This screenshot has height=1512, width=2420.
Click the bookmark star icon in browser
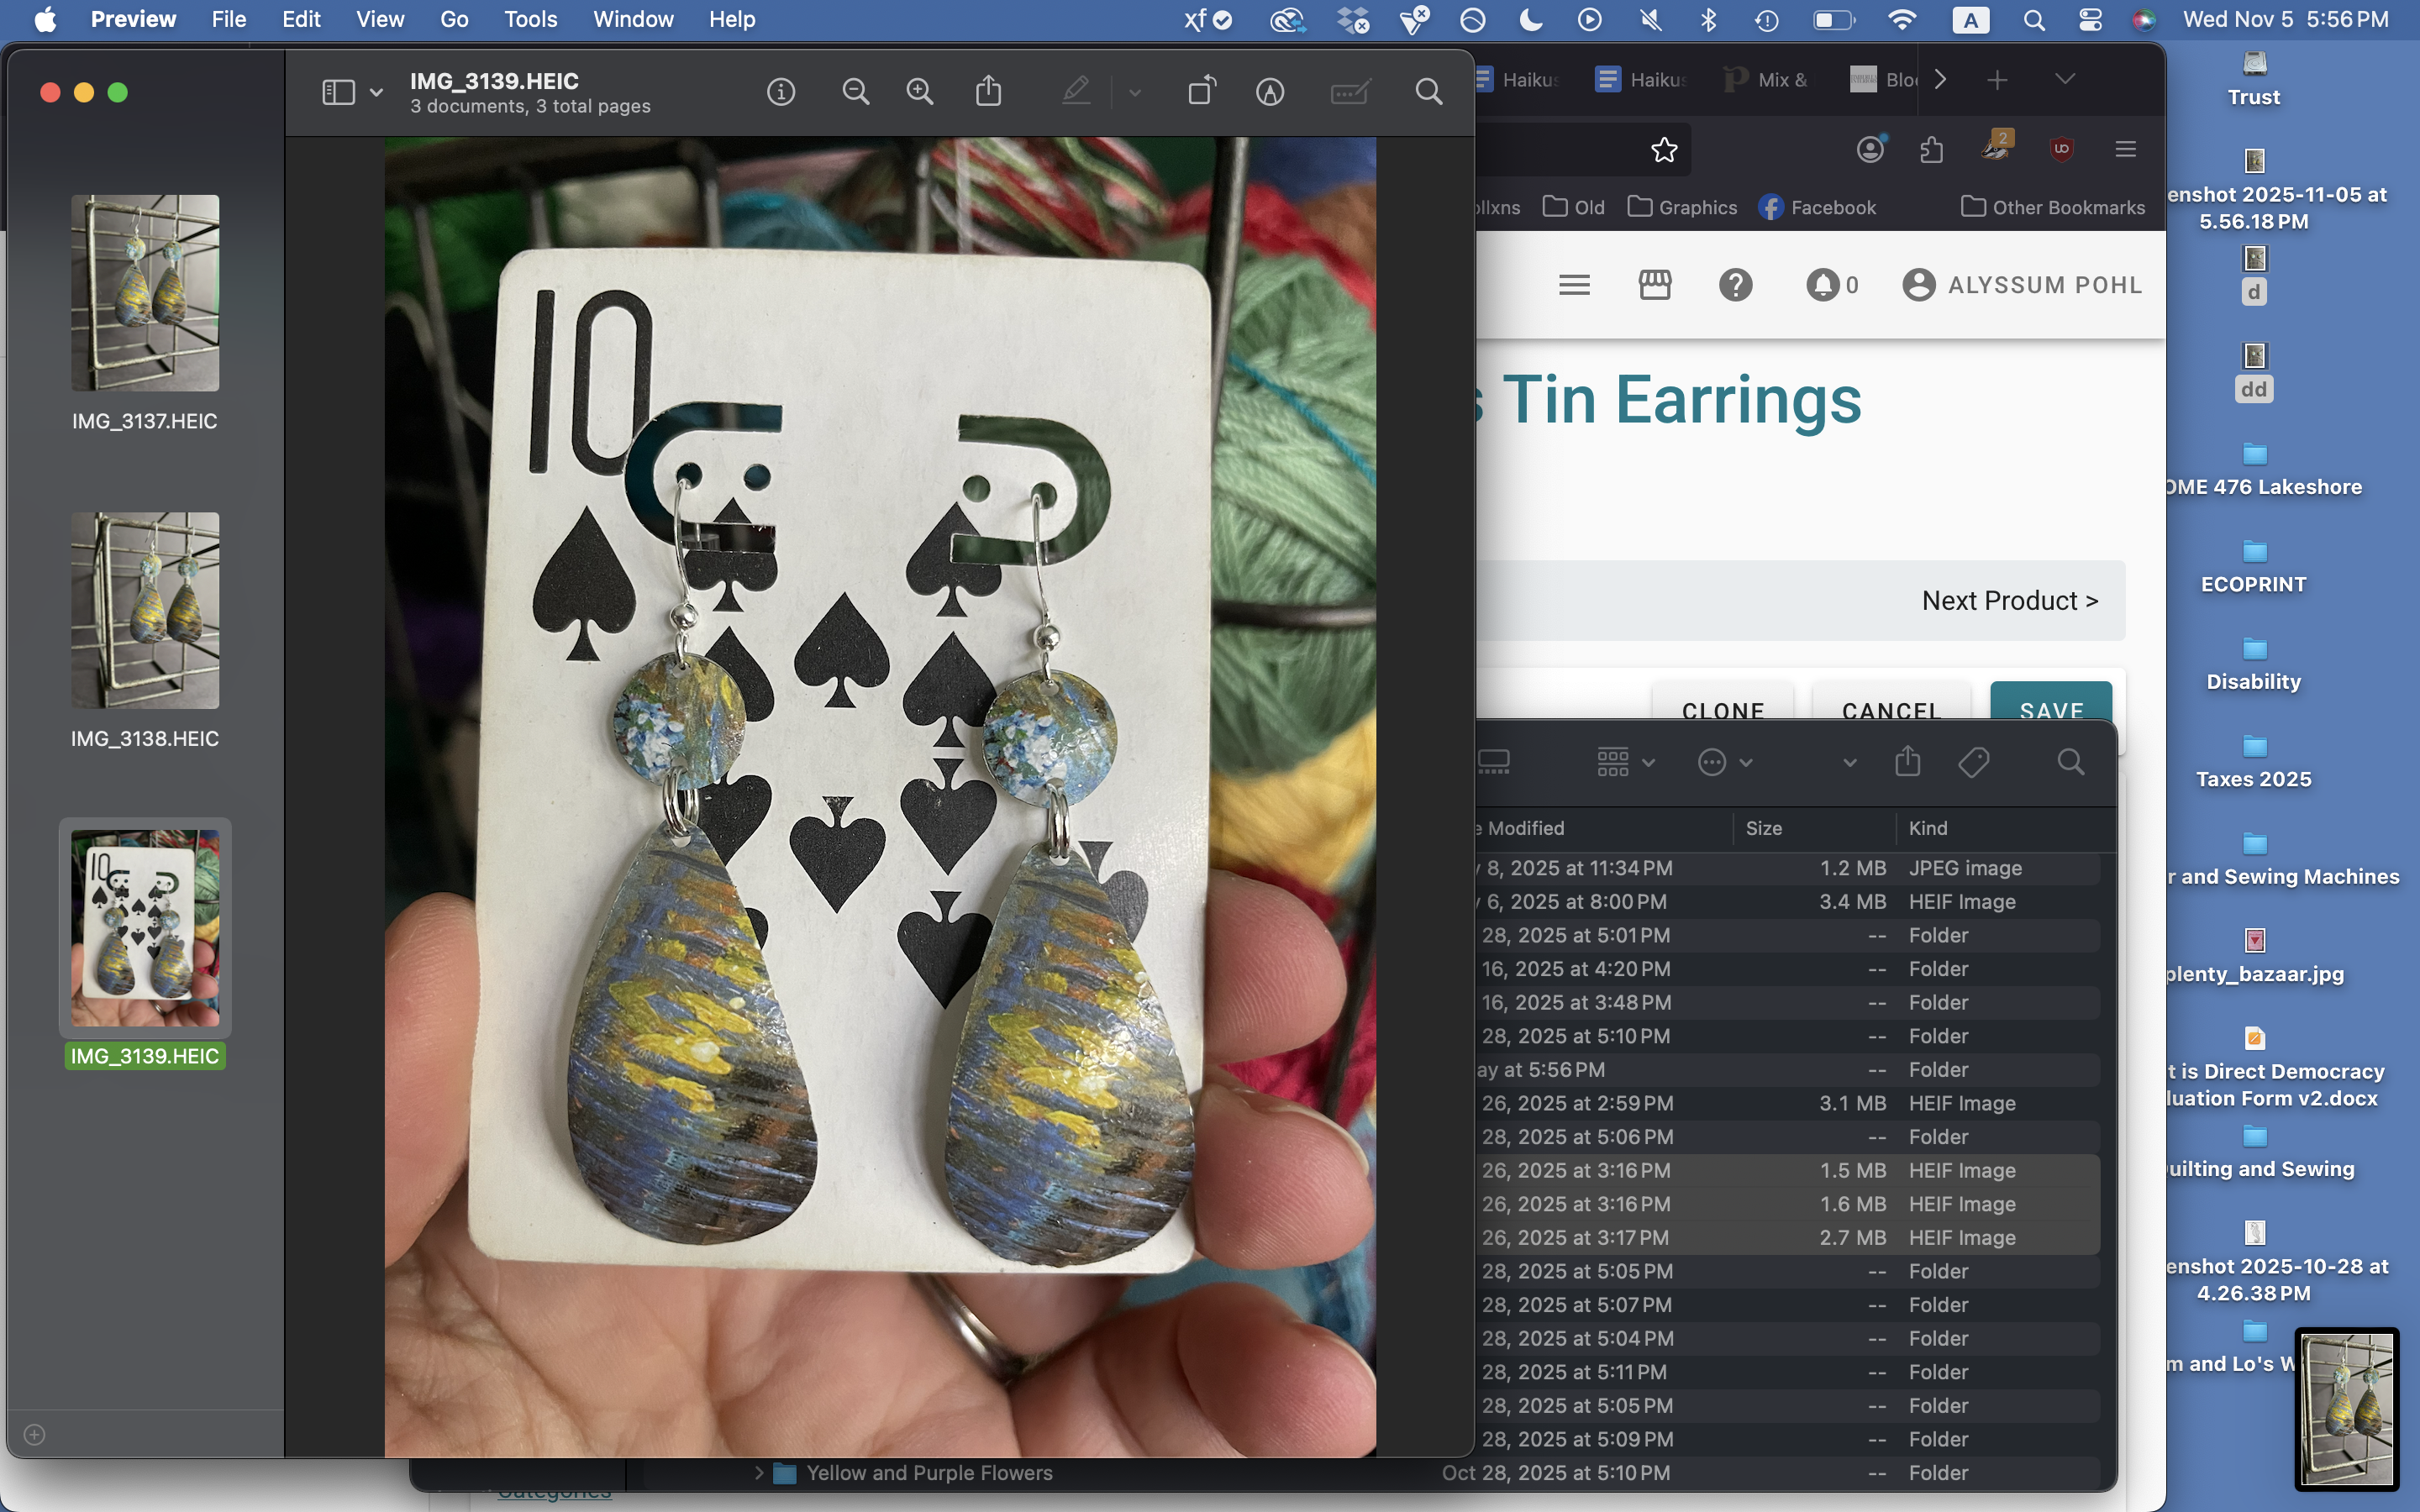click(x=1664, y=150)
